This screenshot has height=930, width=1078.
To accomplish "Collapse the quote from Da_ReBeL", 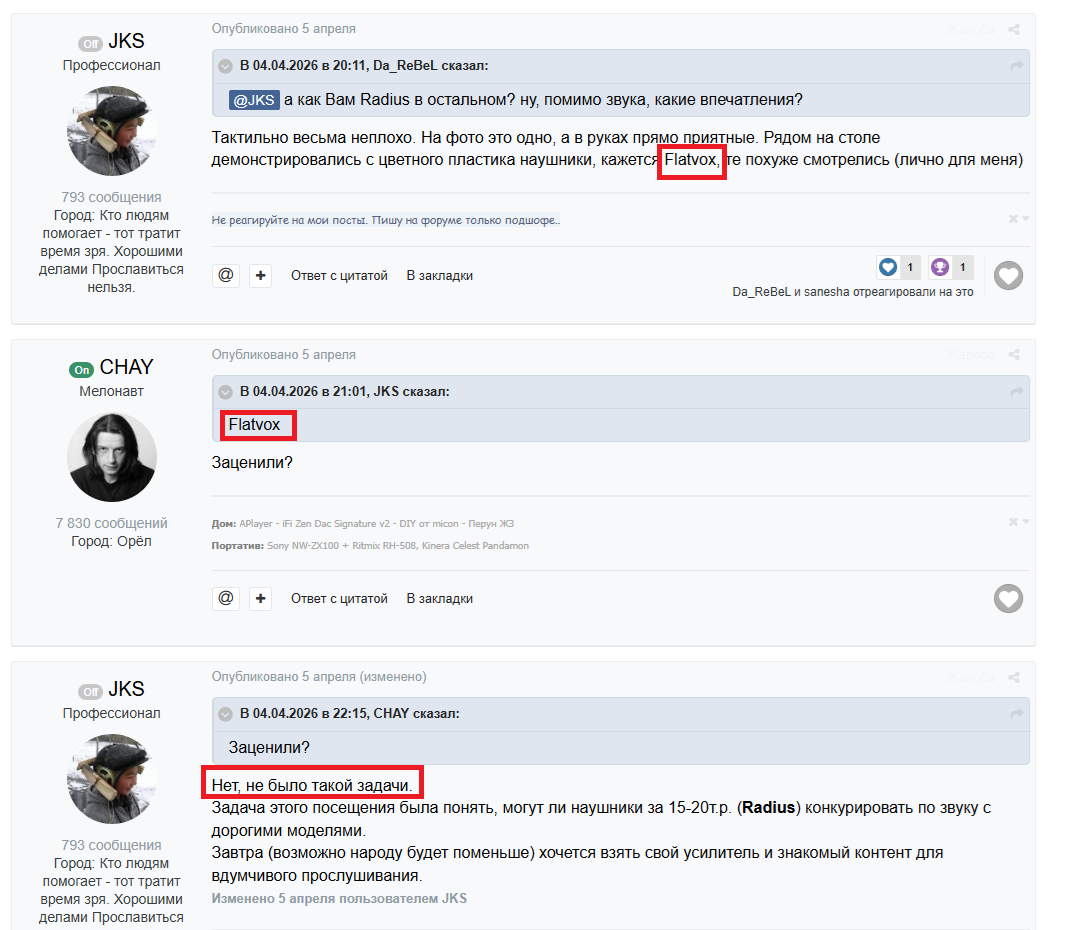I will (226, 67).
